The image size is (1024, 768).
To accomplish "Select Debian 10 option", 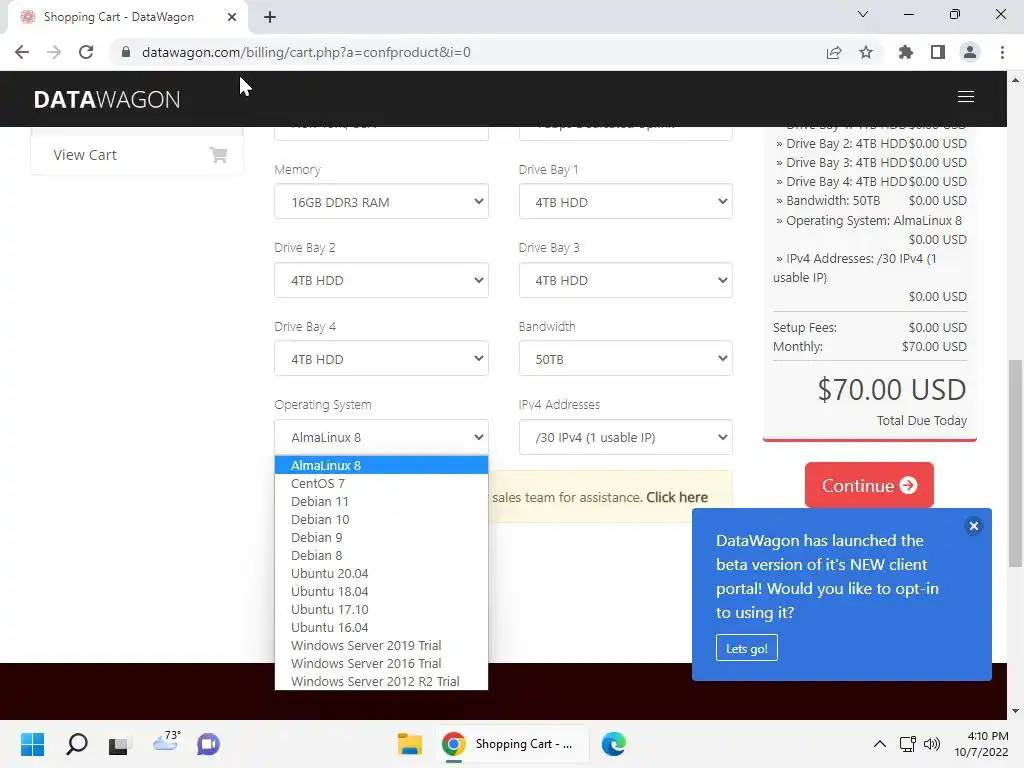I will click(381, 519).
